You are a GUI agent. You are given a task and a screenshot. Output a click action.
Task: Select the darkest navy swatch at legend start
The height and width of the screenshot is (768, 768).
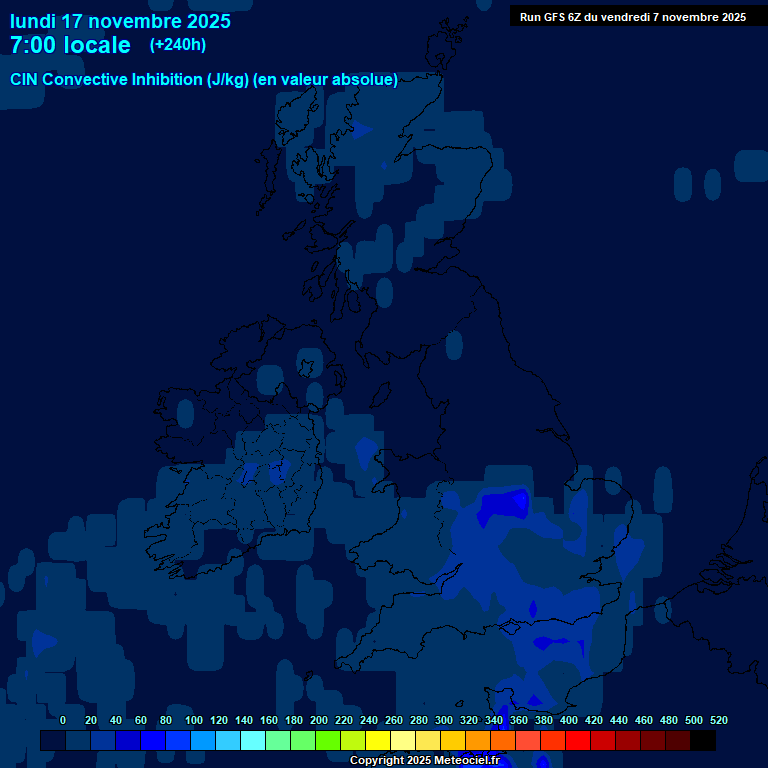click(52, 741)
